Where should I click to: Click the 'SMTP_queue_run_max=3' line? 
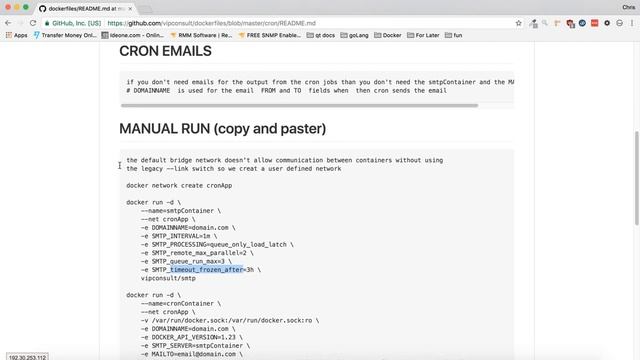tap(186, 261)
